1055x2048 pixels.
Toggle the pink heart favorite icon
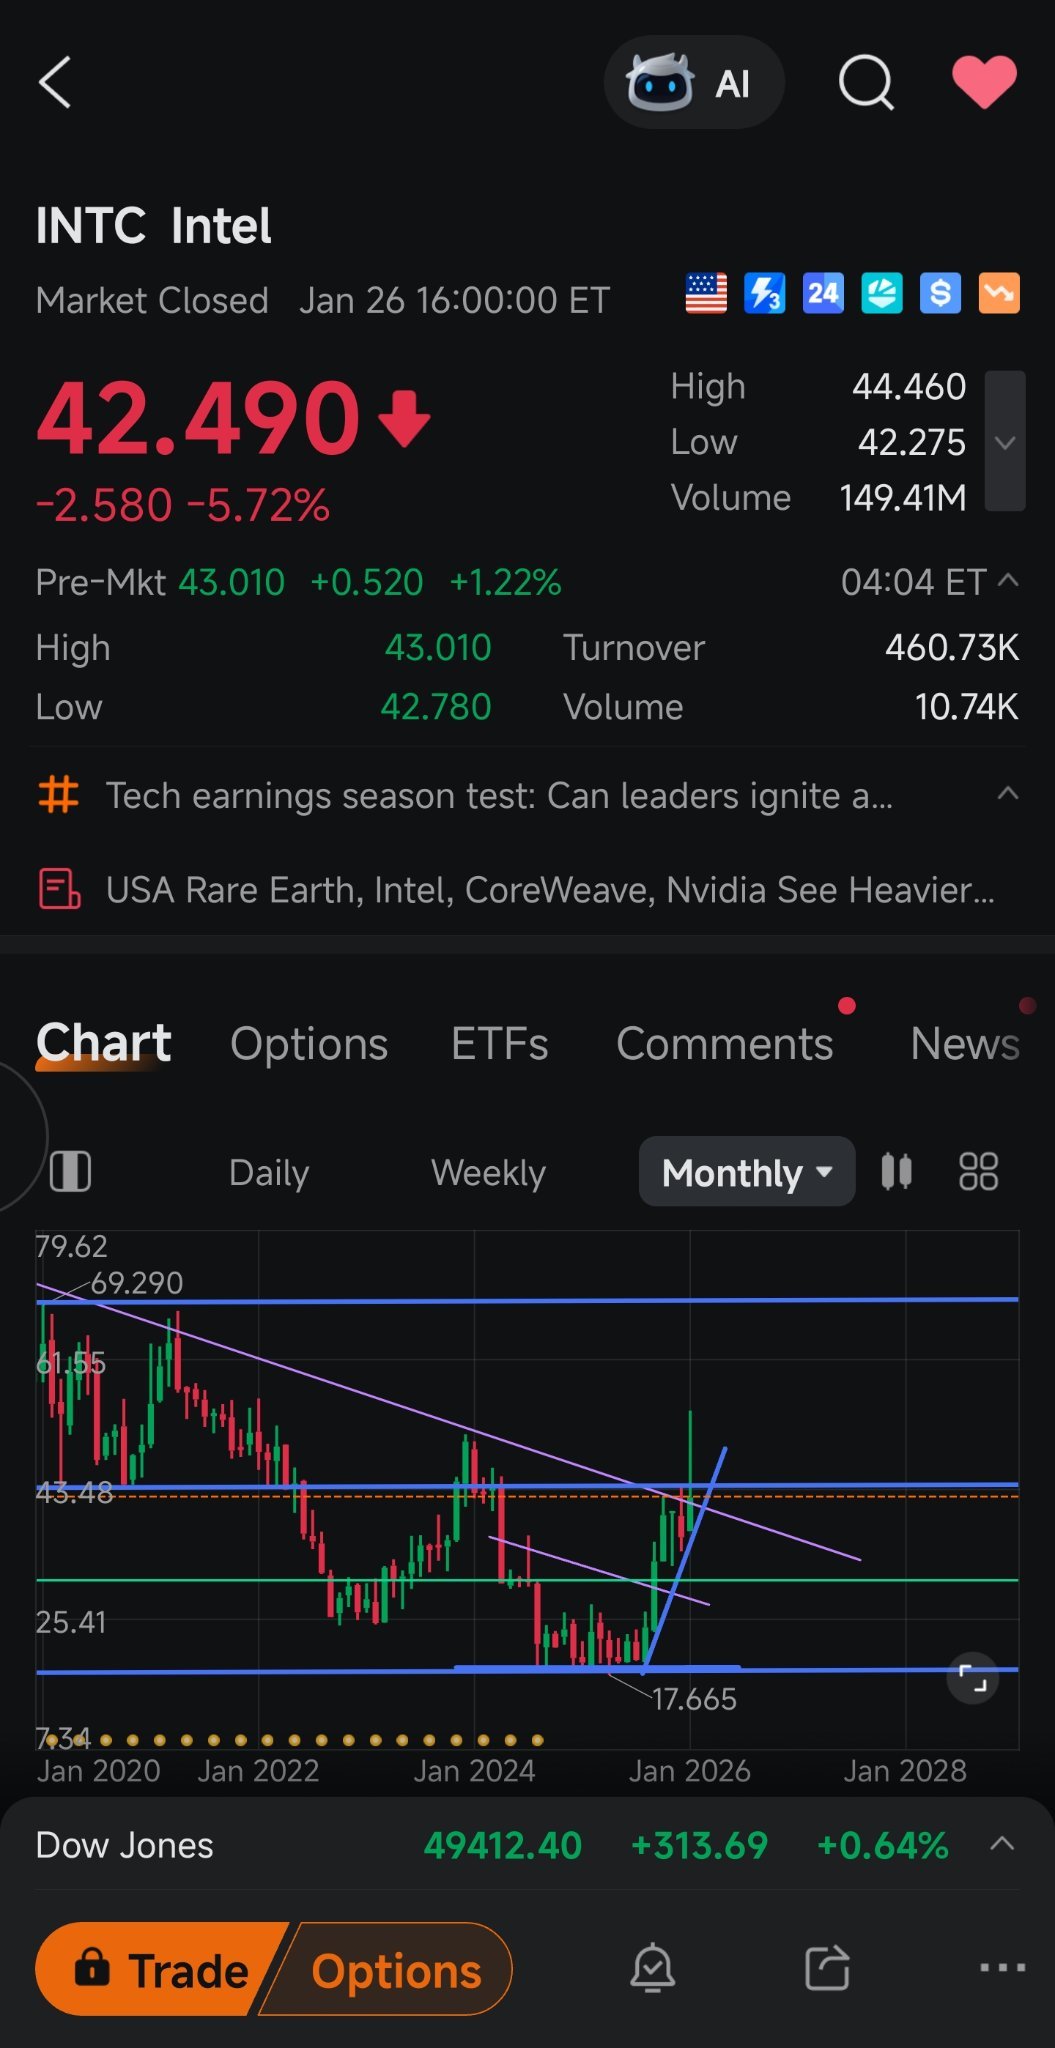[x=985, y=82]
